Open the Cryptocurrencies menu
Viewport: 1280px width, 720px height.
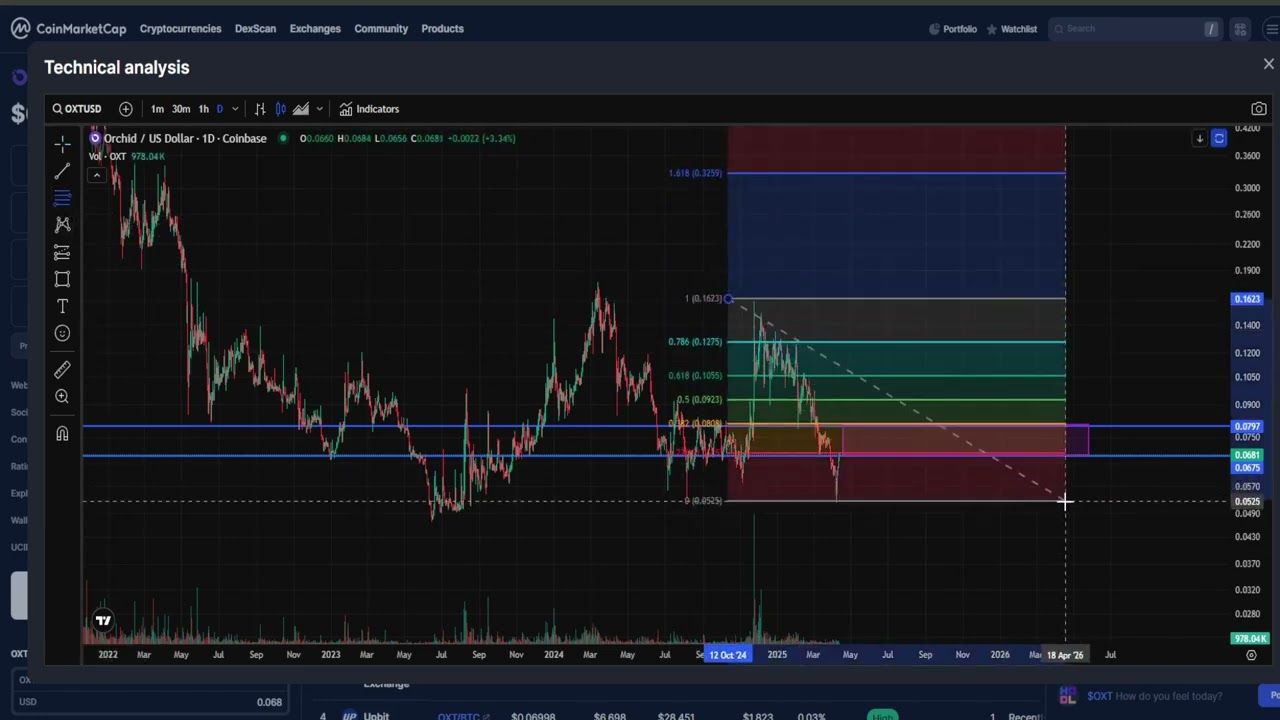click(180, 29)
